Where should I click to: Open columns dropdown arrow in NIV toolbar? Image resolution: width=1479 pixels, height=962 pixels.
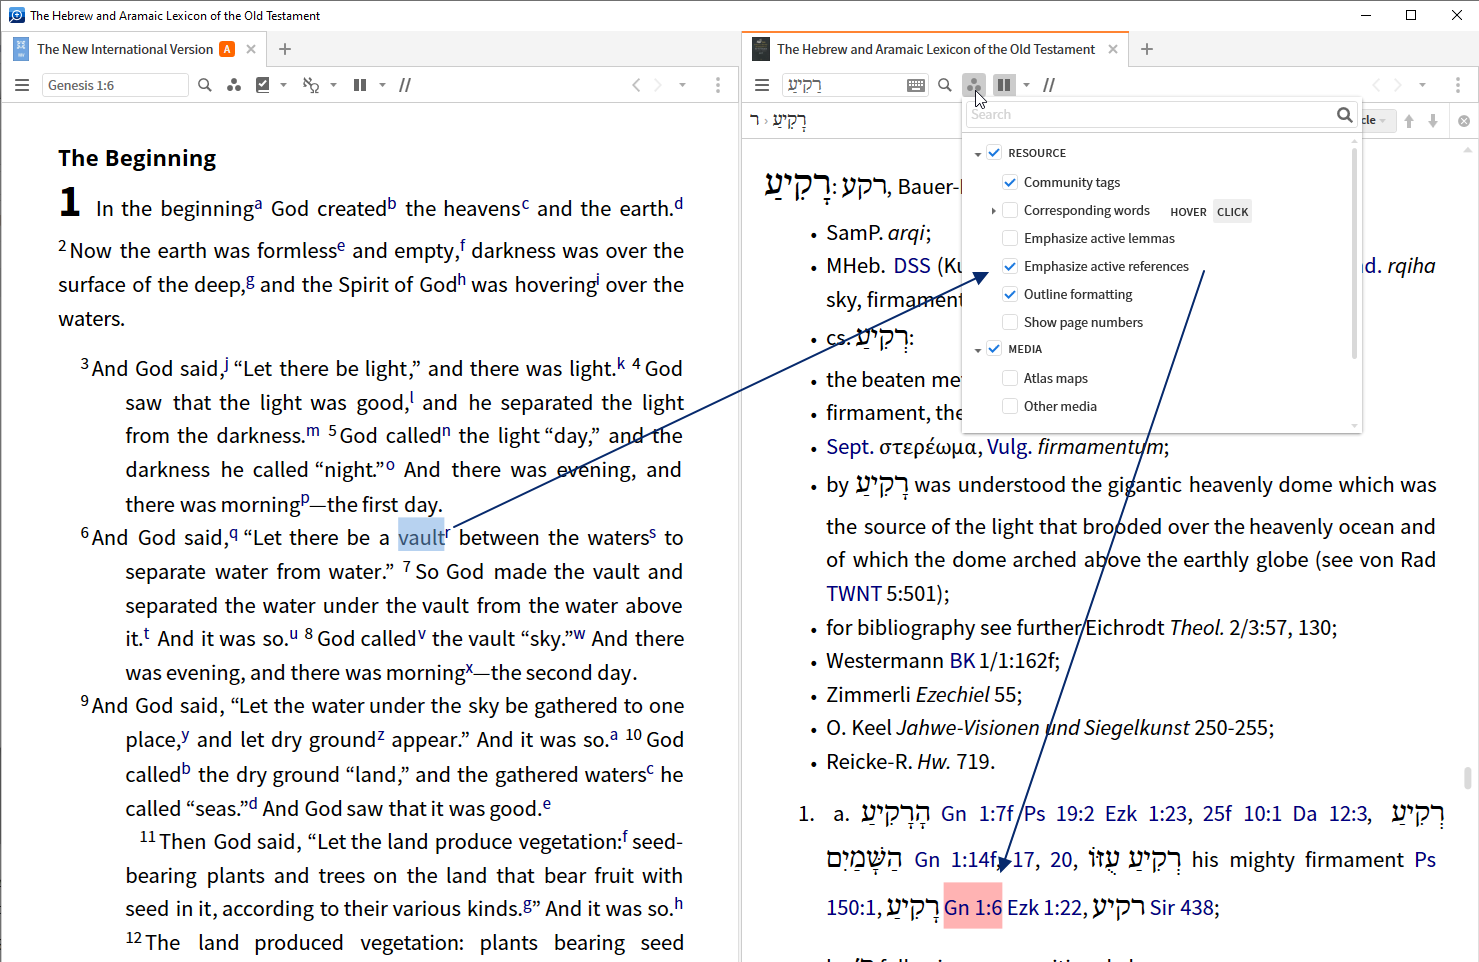click(x=383, y=85)
